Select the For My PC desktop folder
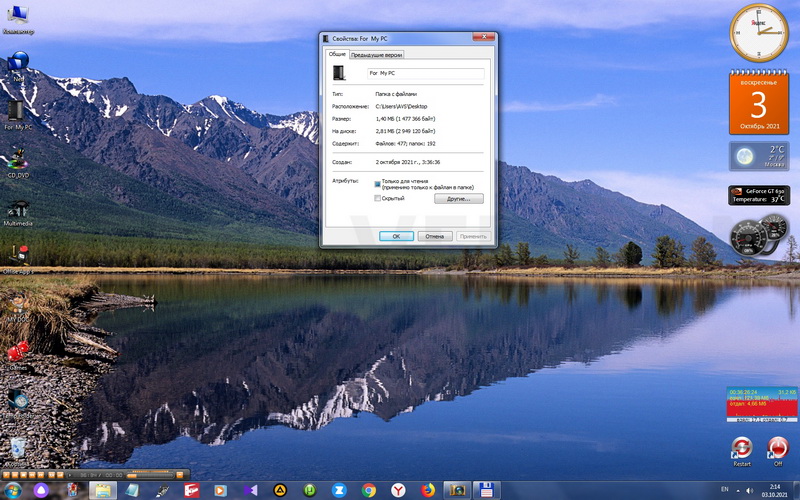This screenshot has width=800, height=500. (16, 111)
